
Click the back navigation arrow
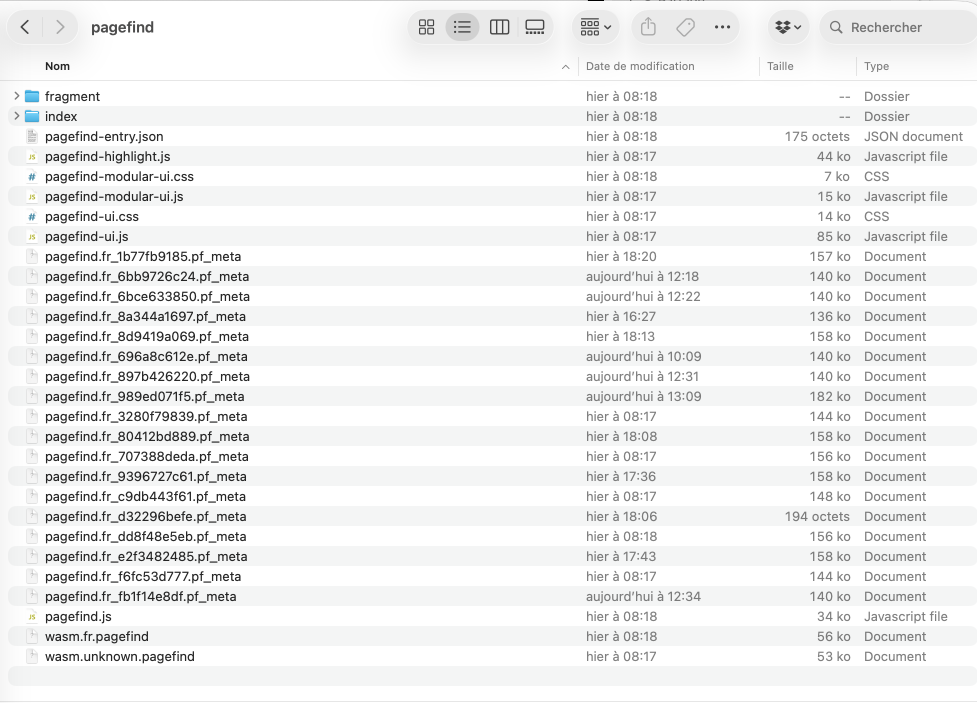pos(25,28)
